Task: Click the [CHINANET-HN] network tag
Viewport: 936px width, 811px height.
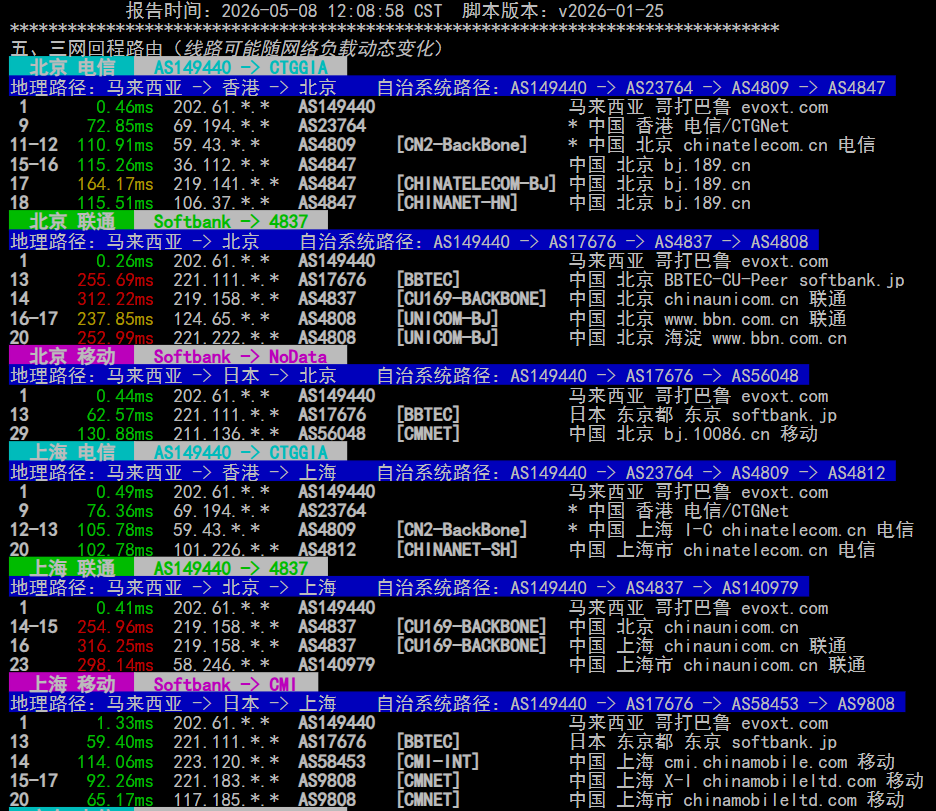Action: pyautogui.click(x=457, y=203)
